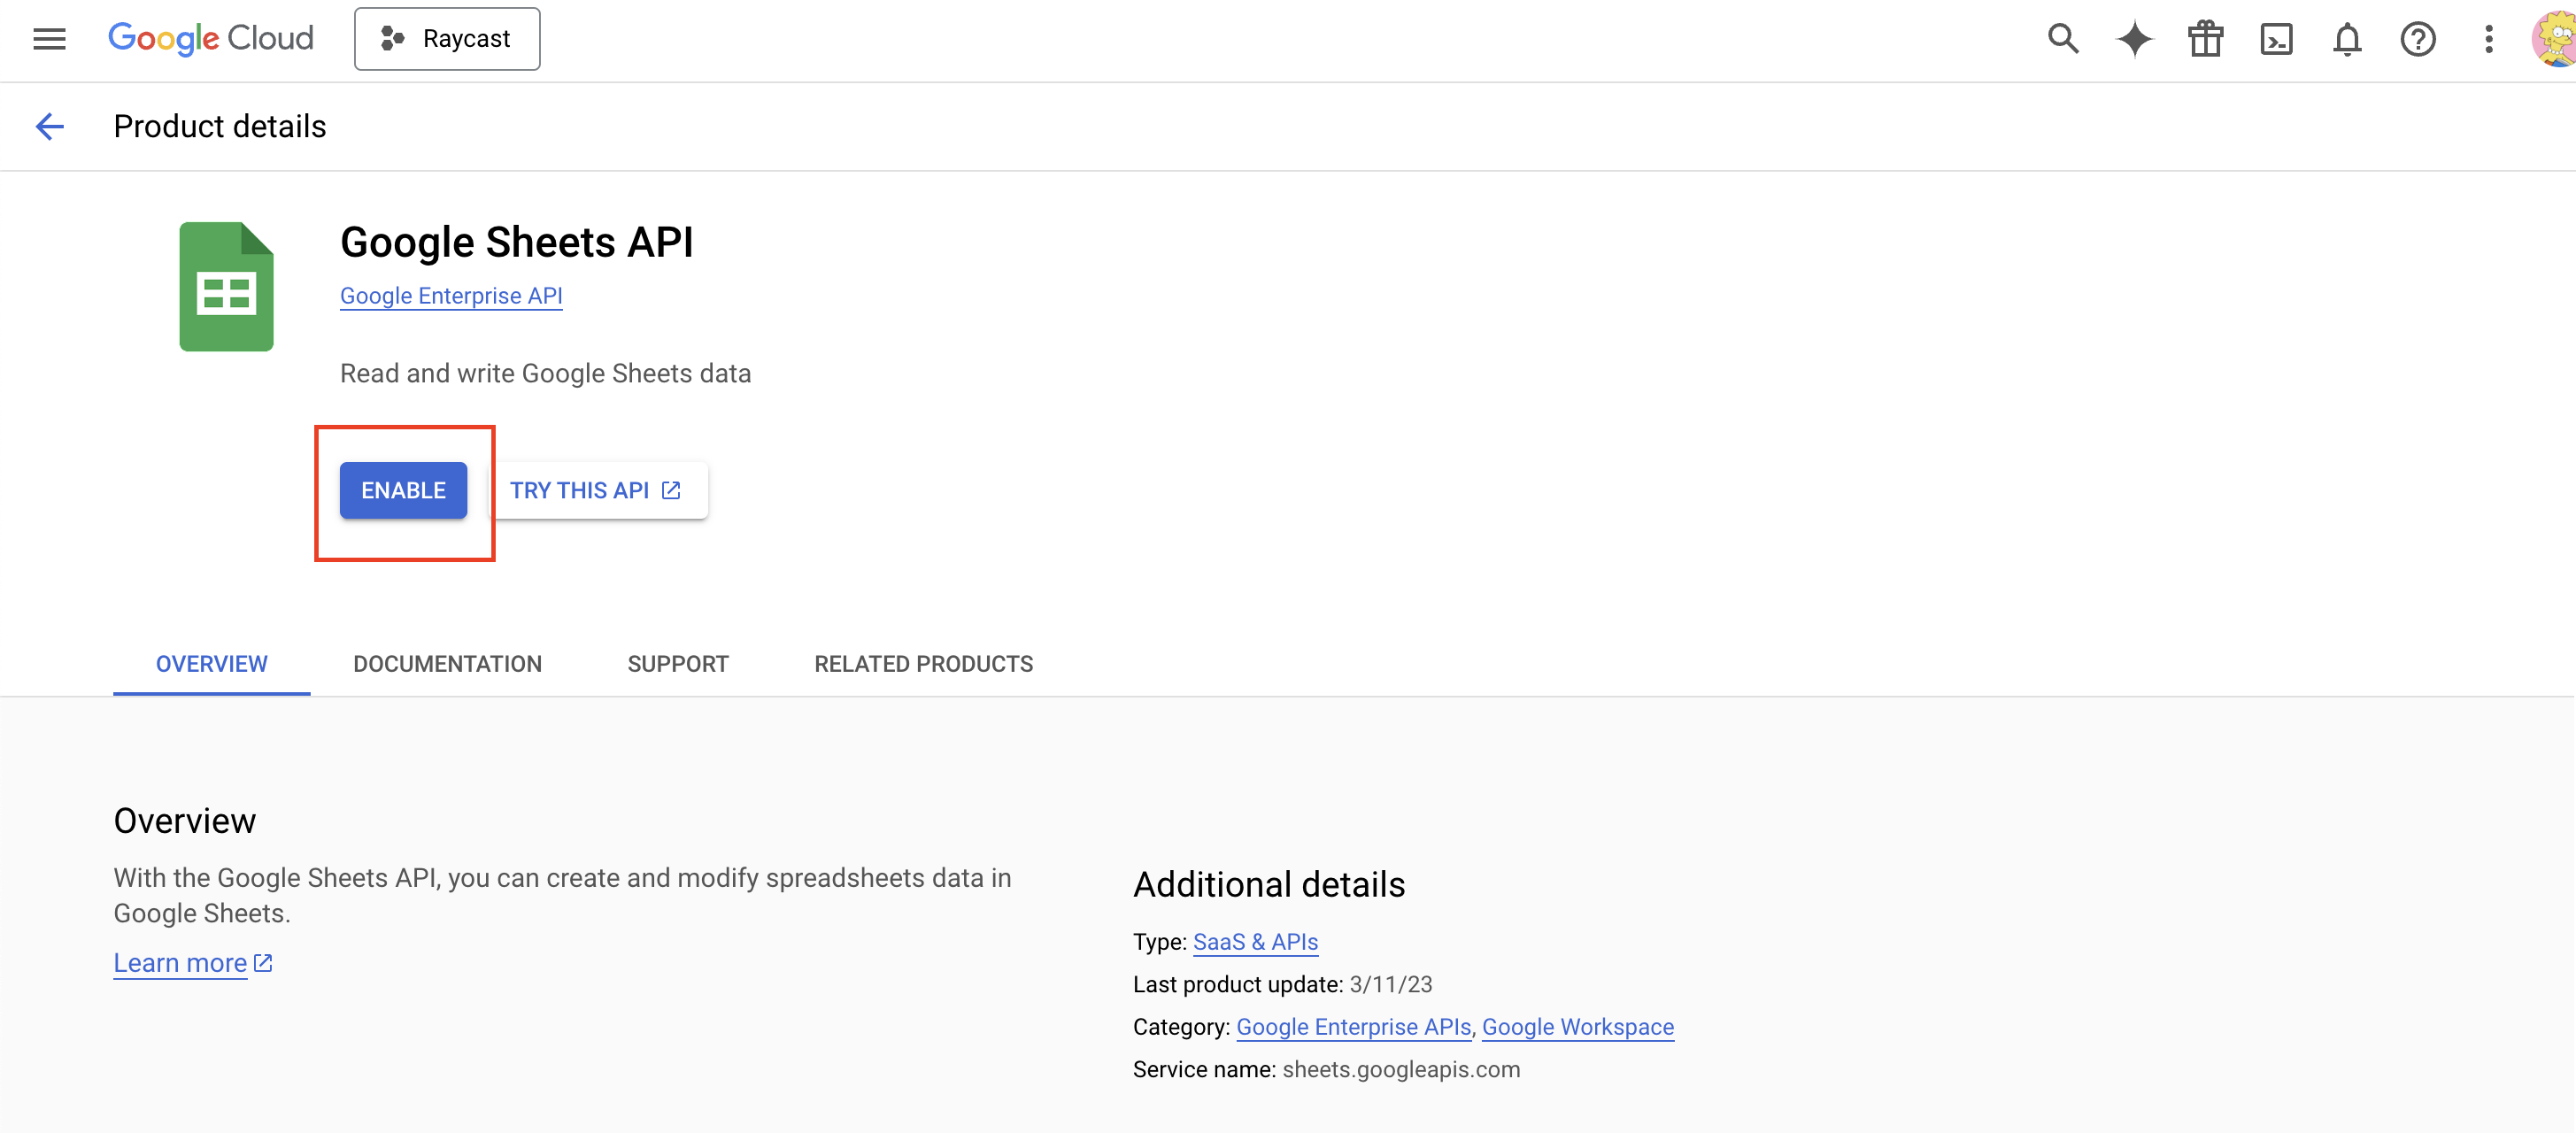Open the Related Products tab
The image size is (2576, 1133).
[x=923, y=664]
